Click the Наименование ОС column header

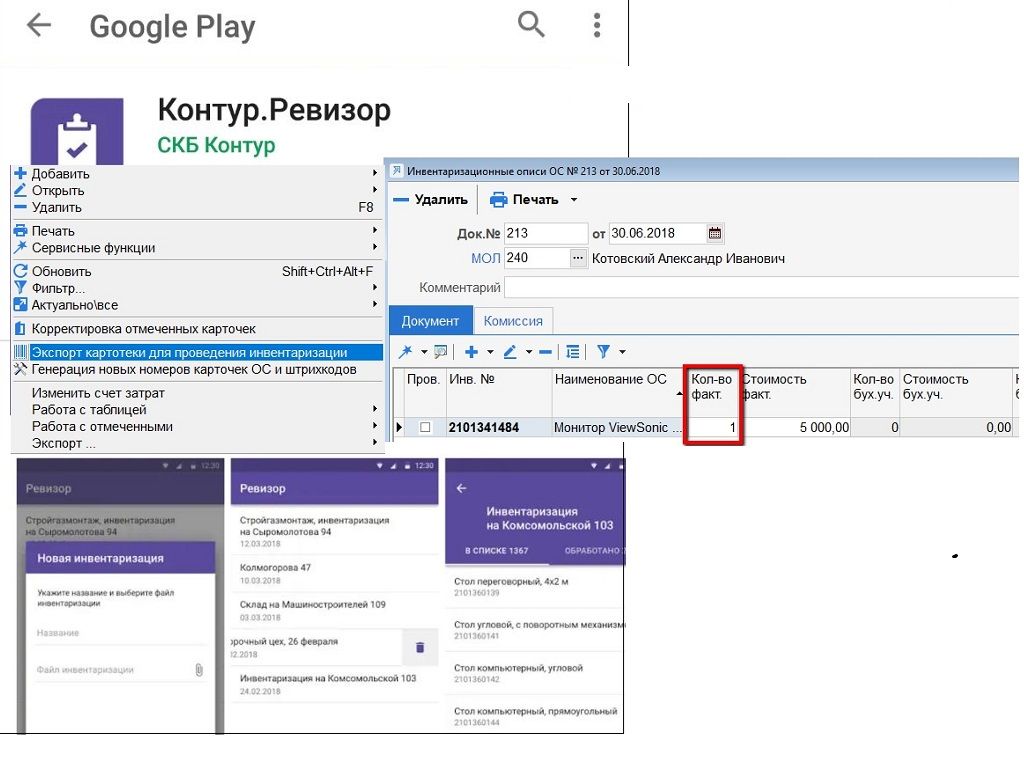click(x=617, y=392)
